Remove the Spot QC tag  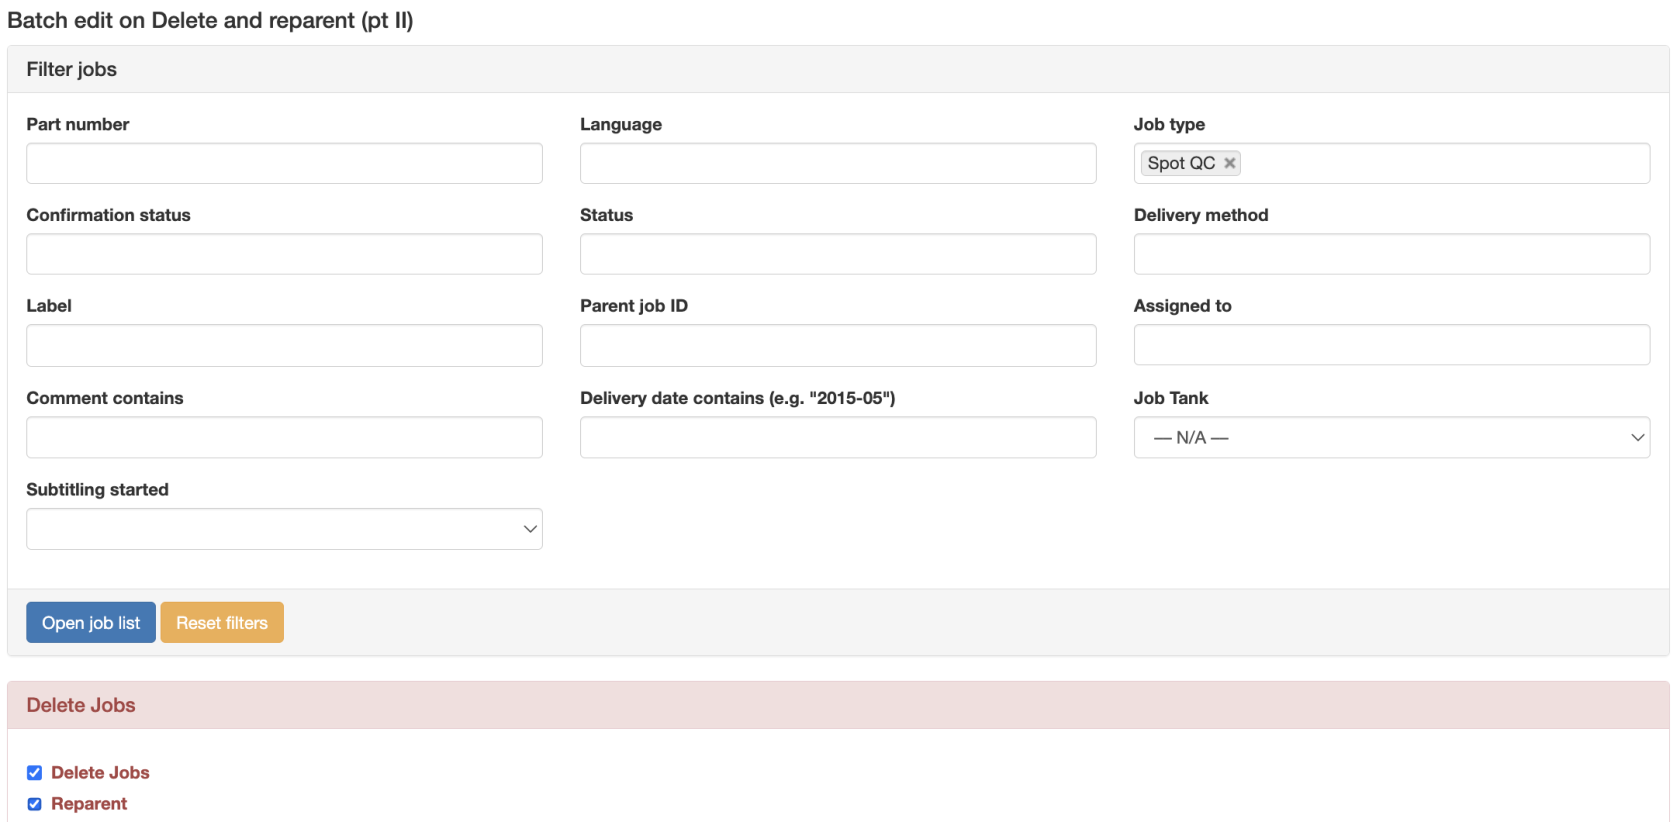point(1230,163)
